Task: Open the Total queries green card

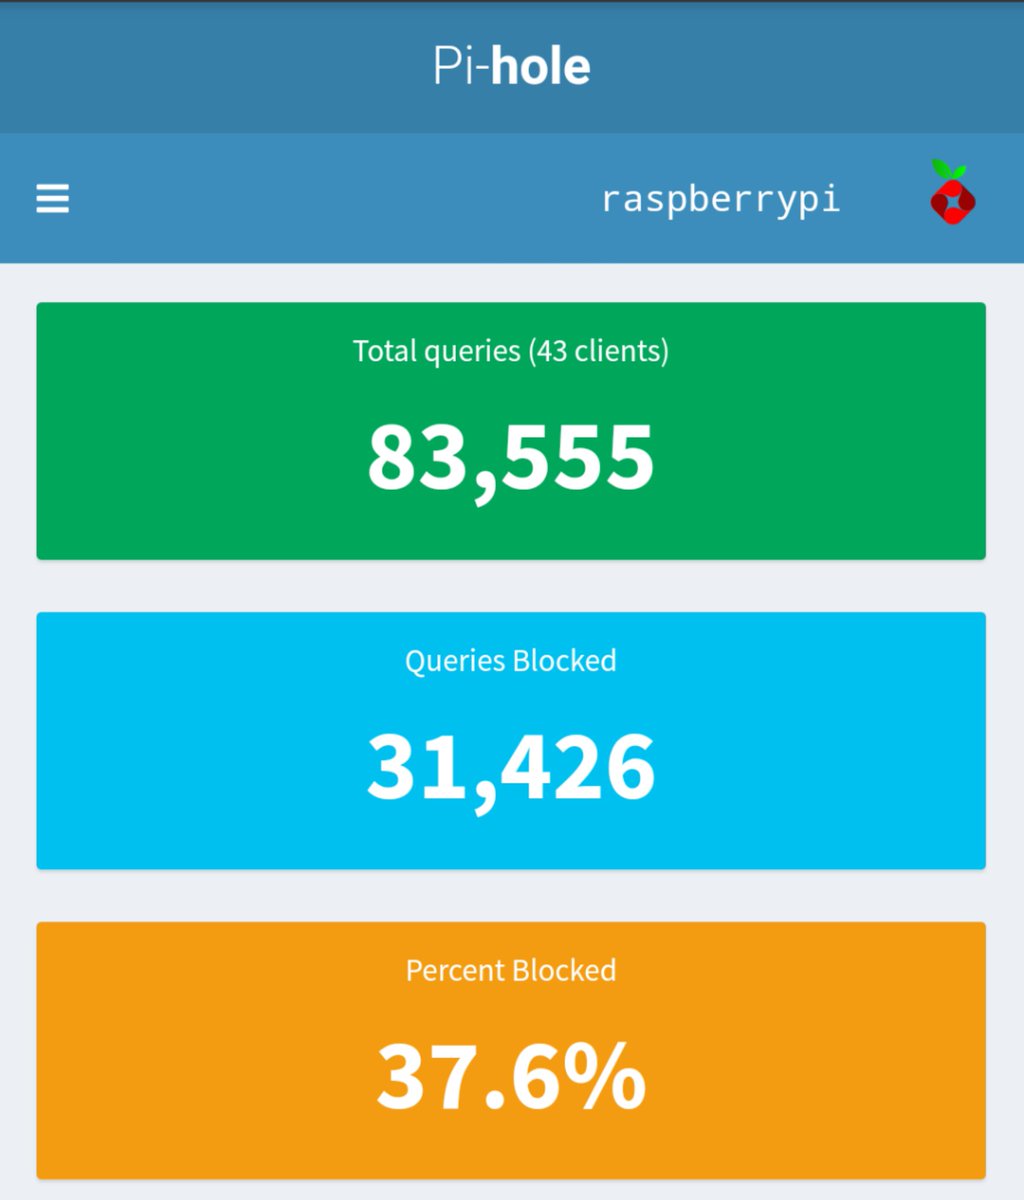Action: coord(511,431)
